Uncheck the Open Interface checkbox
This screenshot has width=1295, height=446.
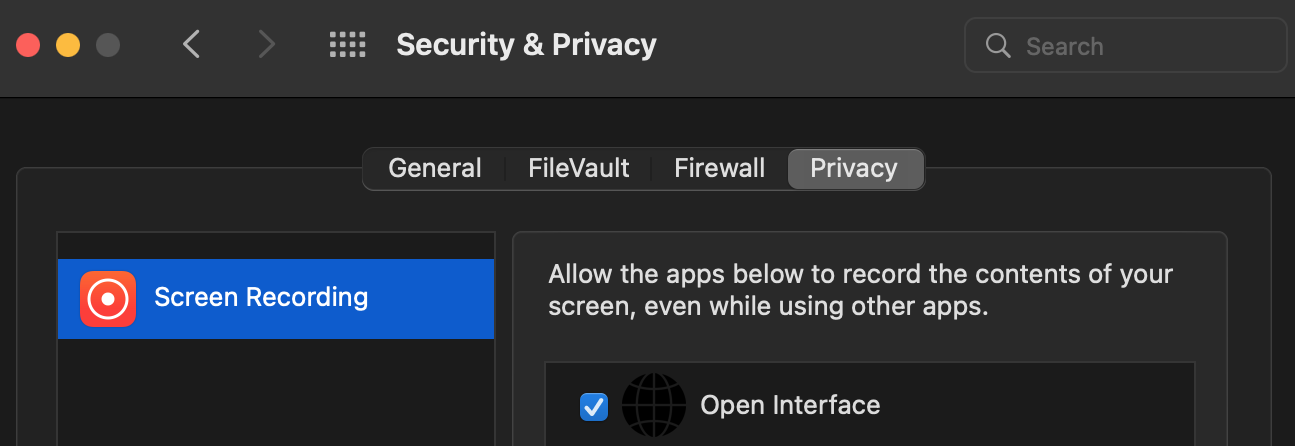click(x=594, y=406)
